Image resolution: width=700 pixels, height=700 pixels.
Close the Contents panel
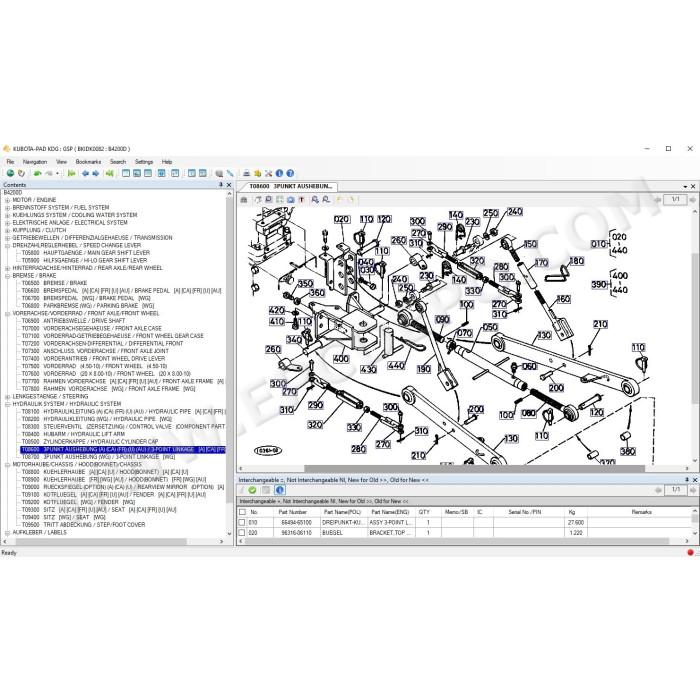tap(229, 185)
